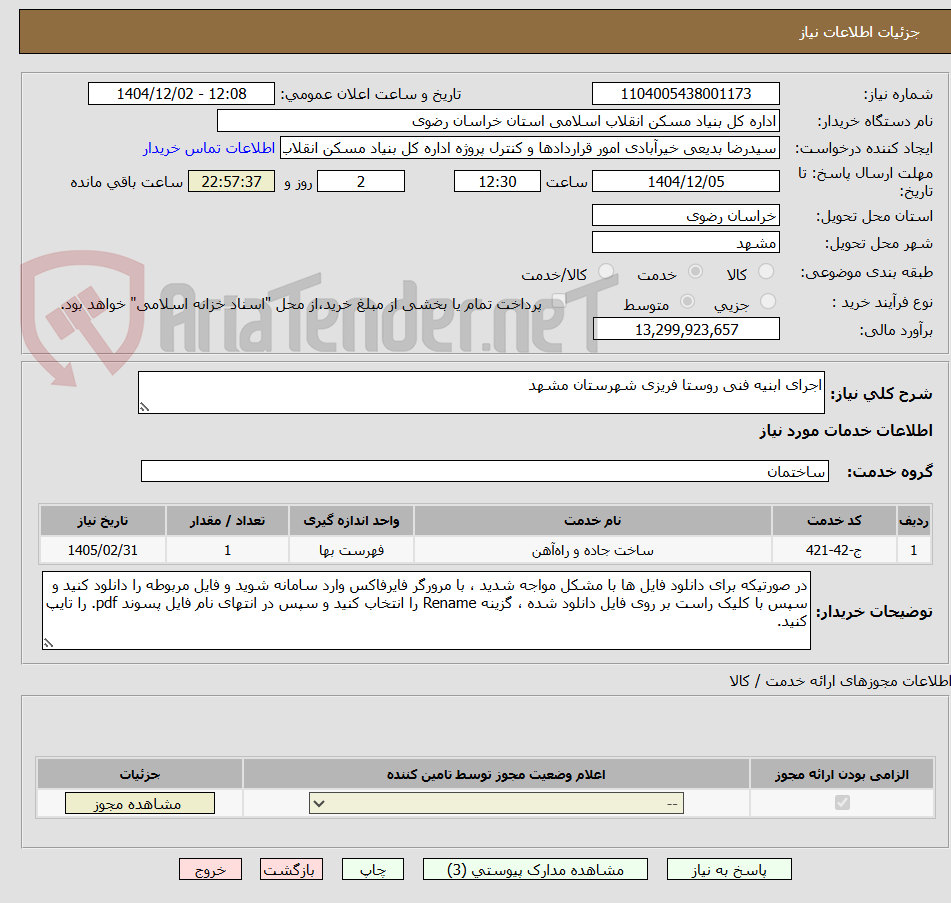This screenshot has width=951, height=903.
Task: Select the متوسط purchase type radio
Action: 687,301
